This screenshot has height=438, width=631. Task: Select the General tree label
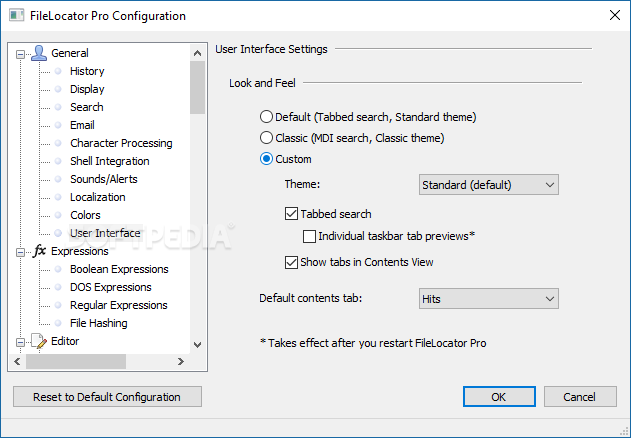pyautogui.click(x=70, y=53)
